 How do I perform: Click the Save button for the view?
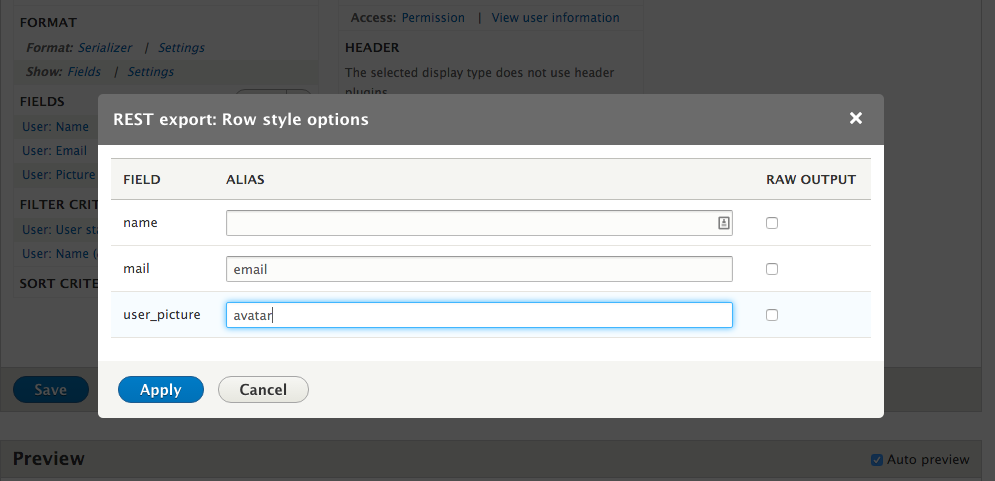click(x=50, y=390)
